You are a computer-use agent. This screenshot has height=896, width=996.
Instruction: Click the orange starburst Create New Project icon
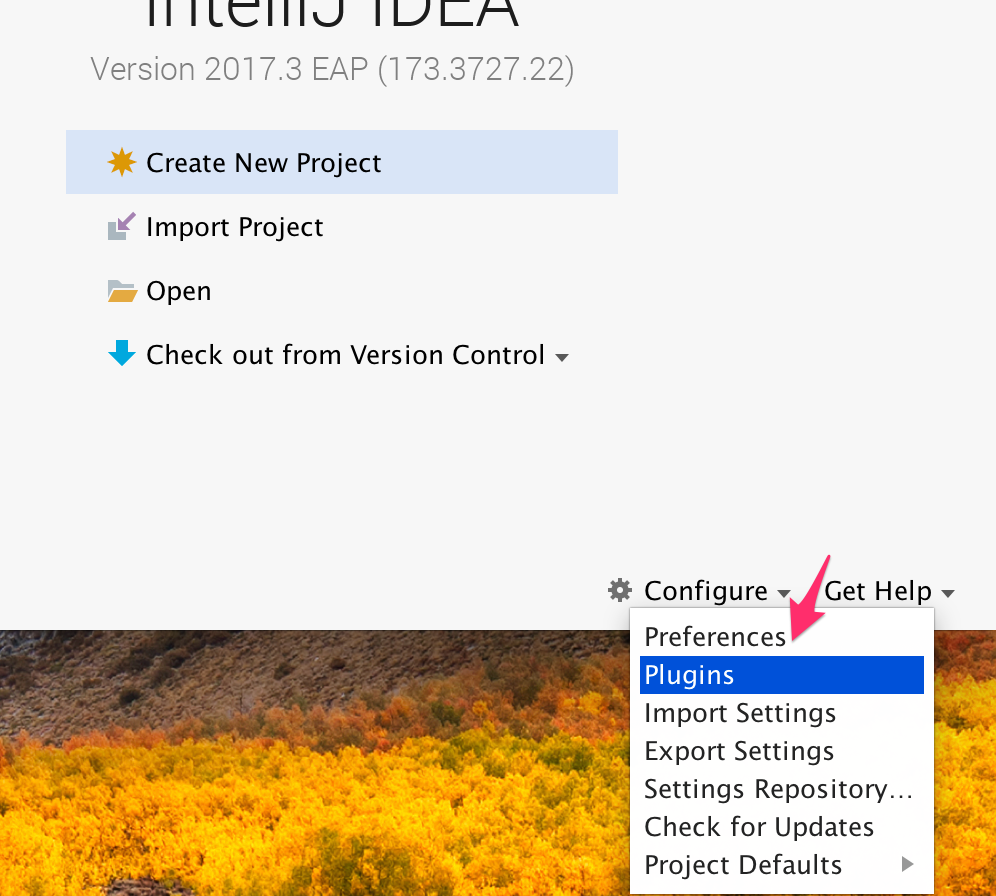coord(121,162)
